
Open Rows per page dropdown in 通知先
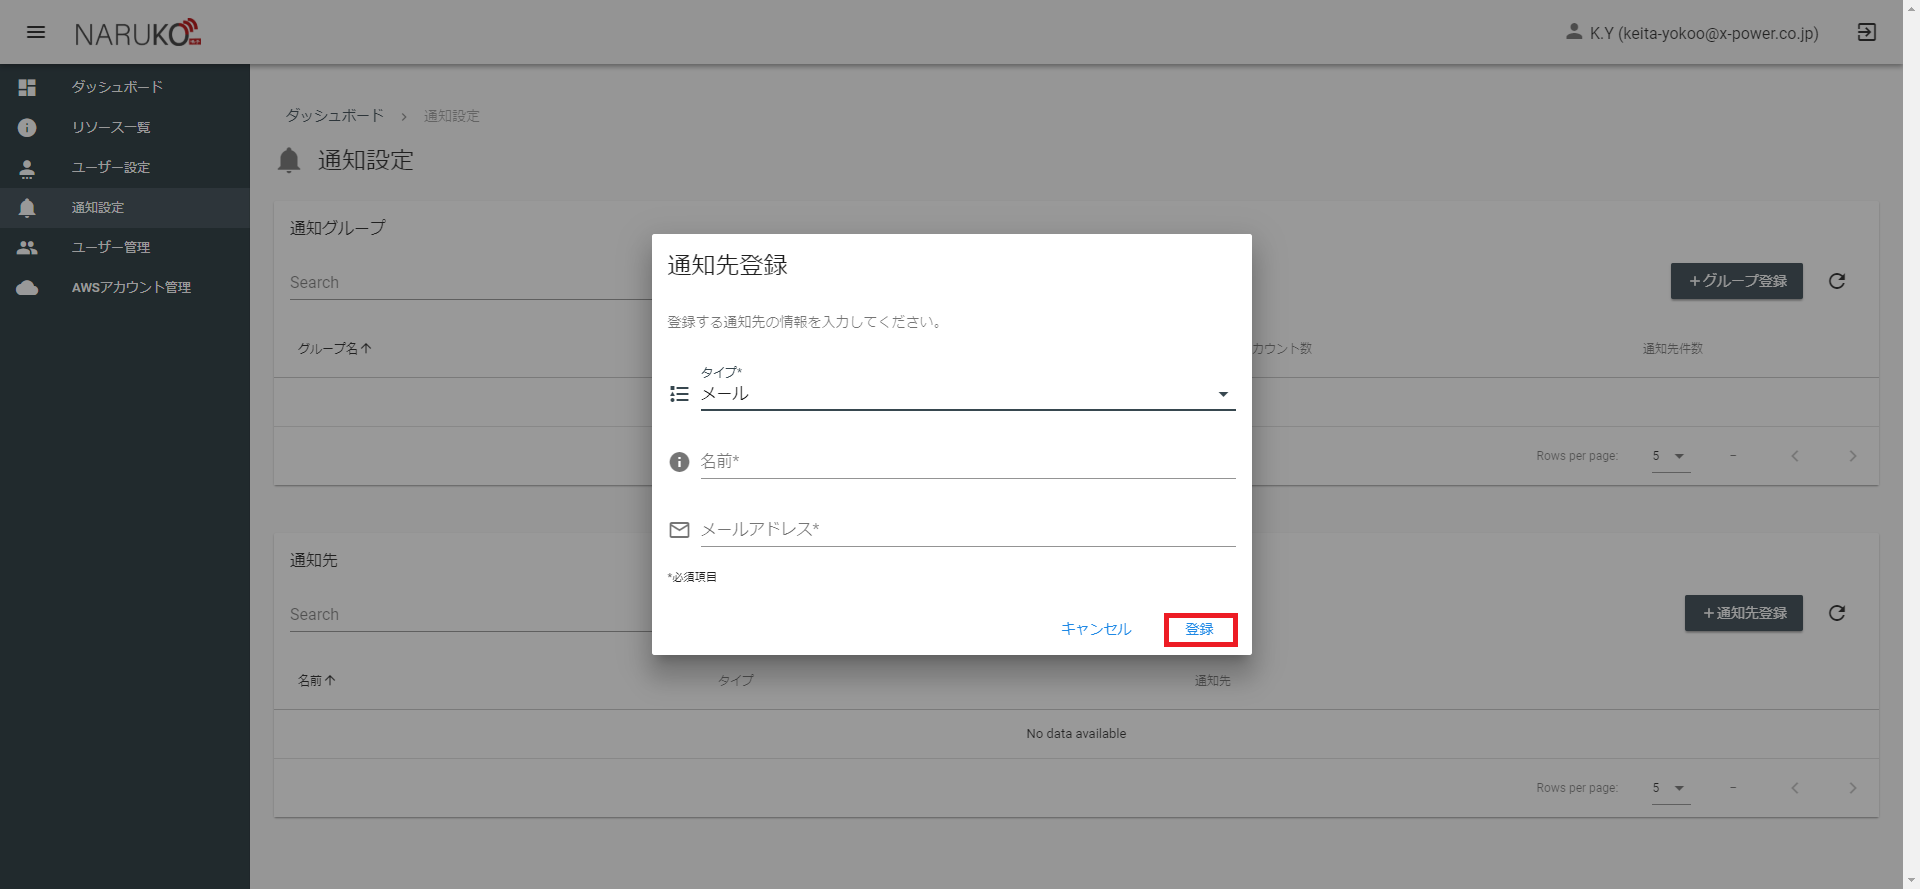point(1671,788)
